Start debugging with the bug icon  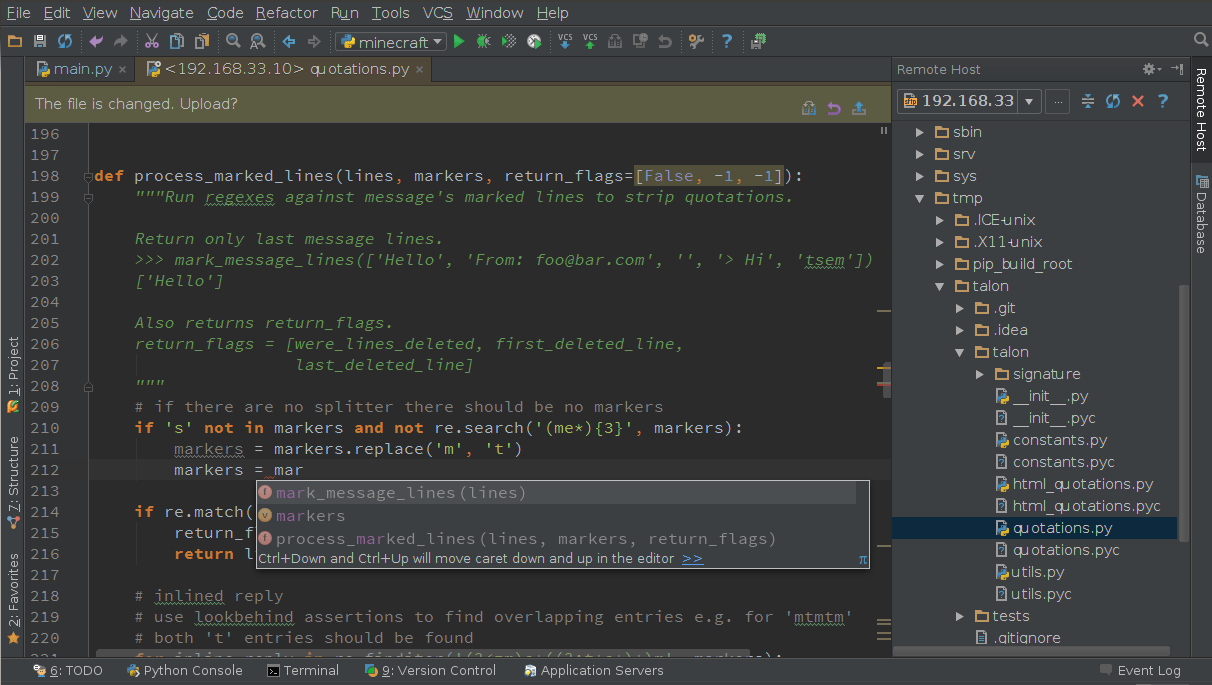(x=482, y=41)
